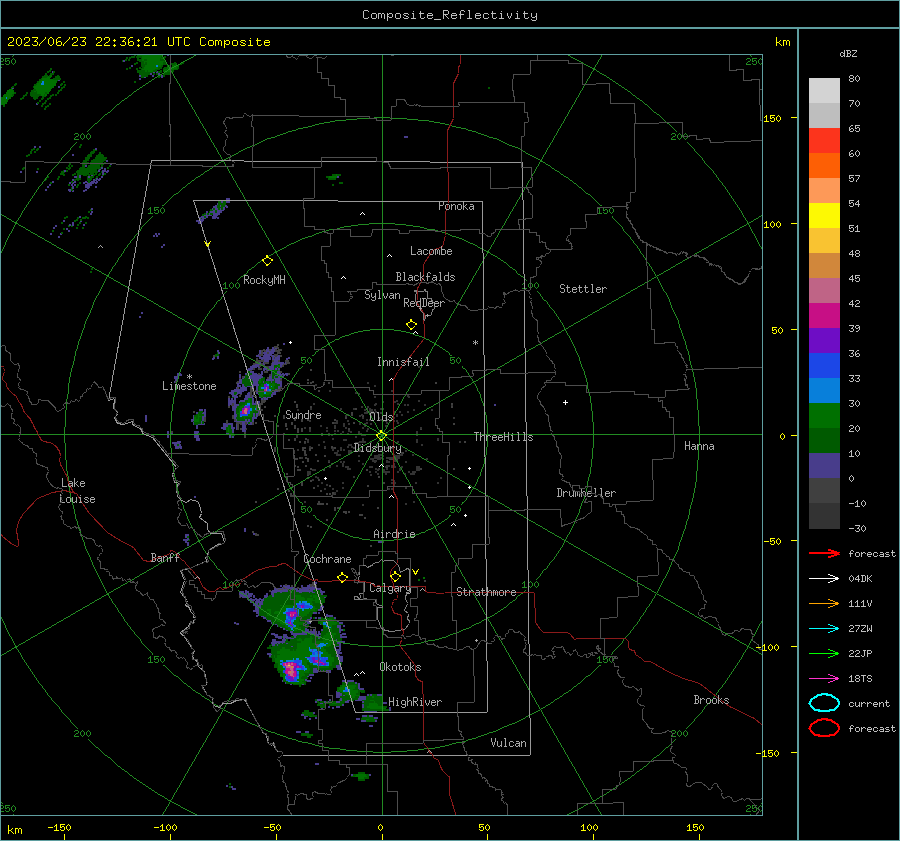Click the Olds label
The image size is (900, 841).
pyautogui.click(x=381, y=417)
